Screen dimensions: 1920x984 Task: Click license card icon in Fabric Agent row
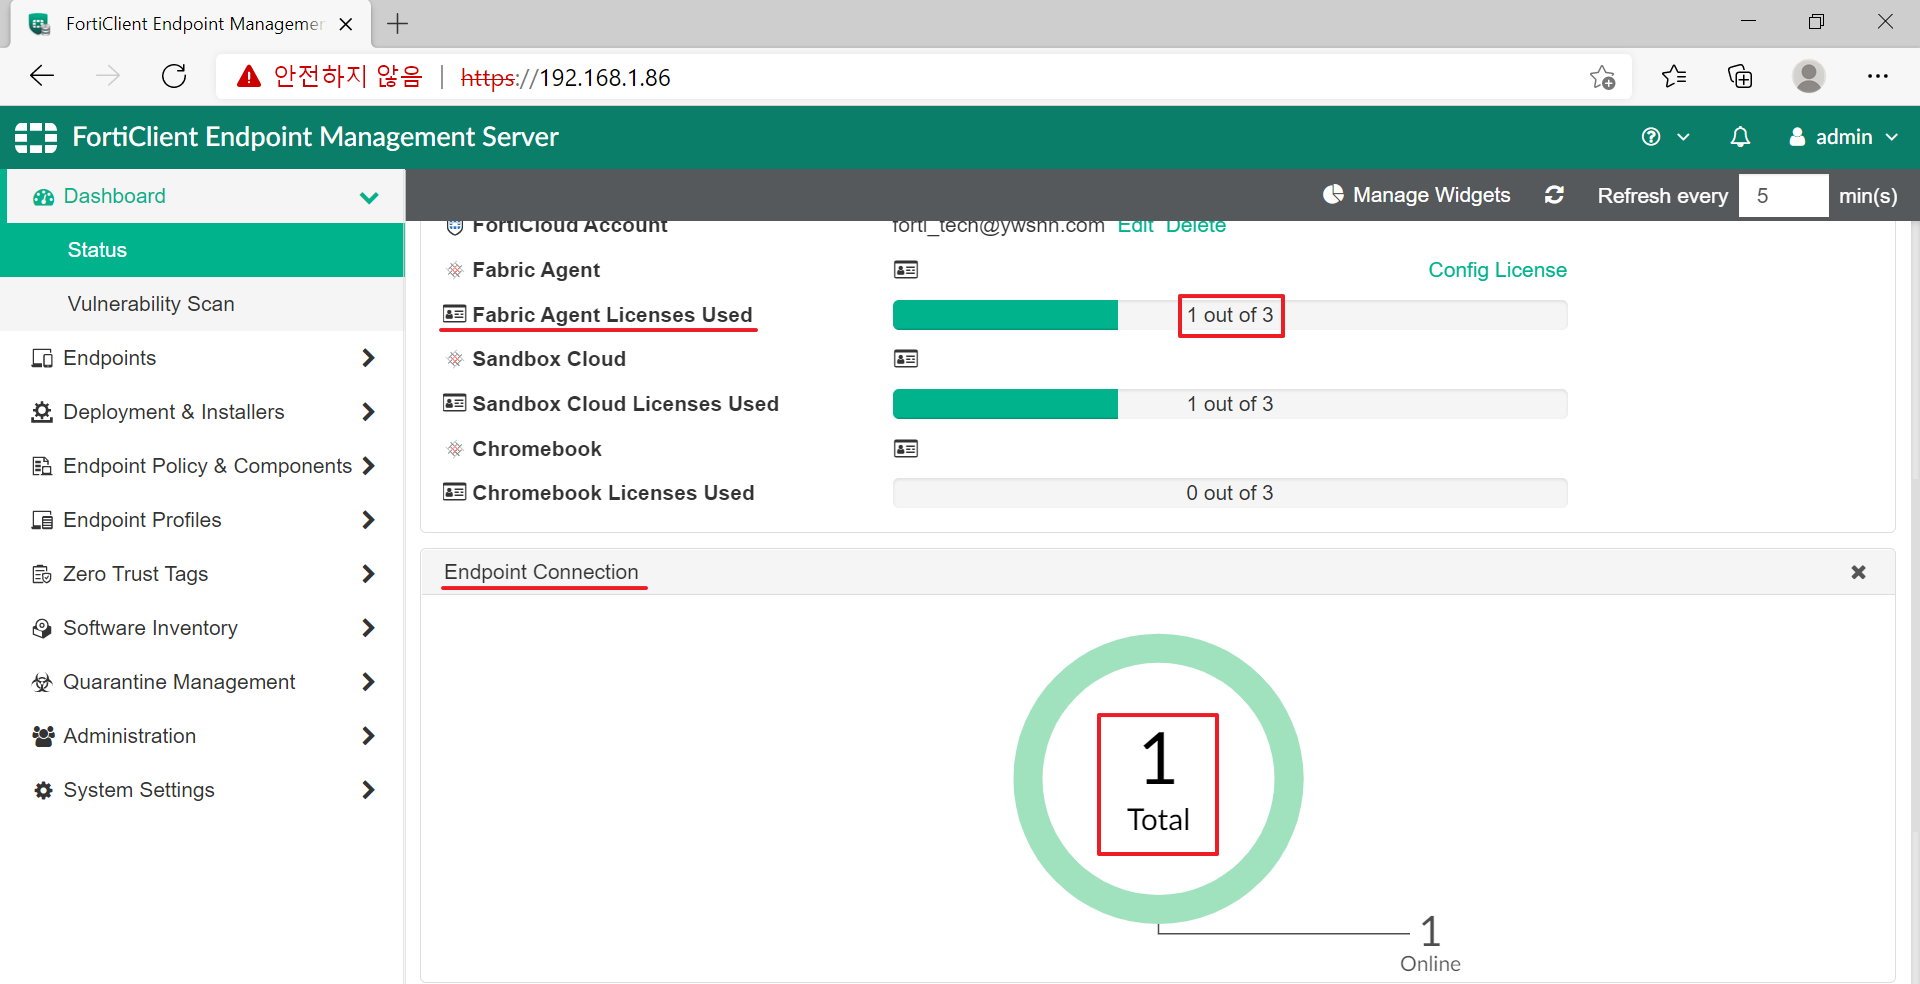[x=906, y=270]
